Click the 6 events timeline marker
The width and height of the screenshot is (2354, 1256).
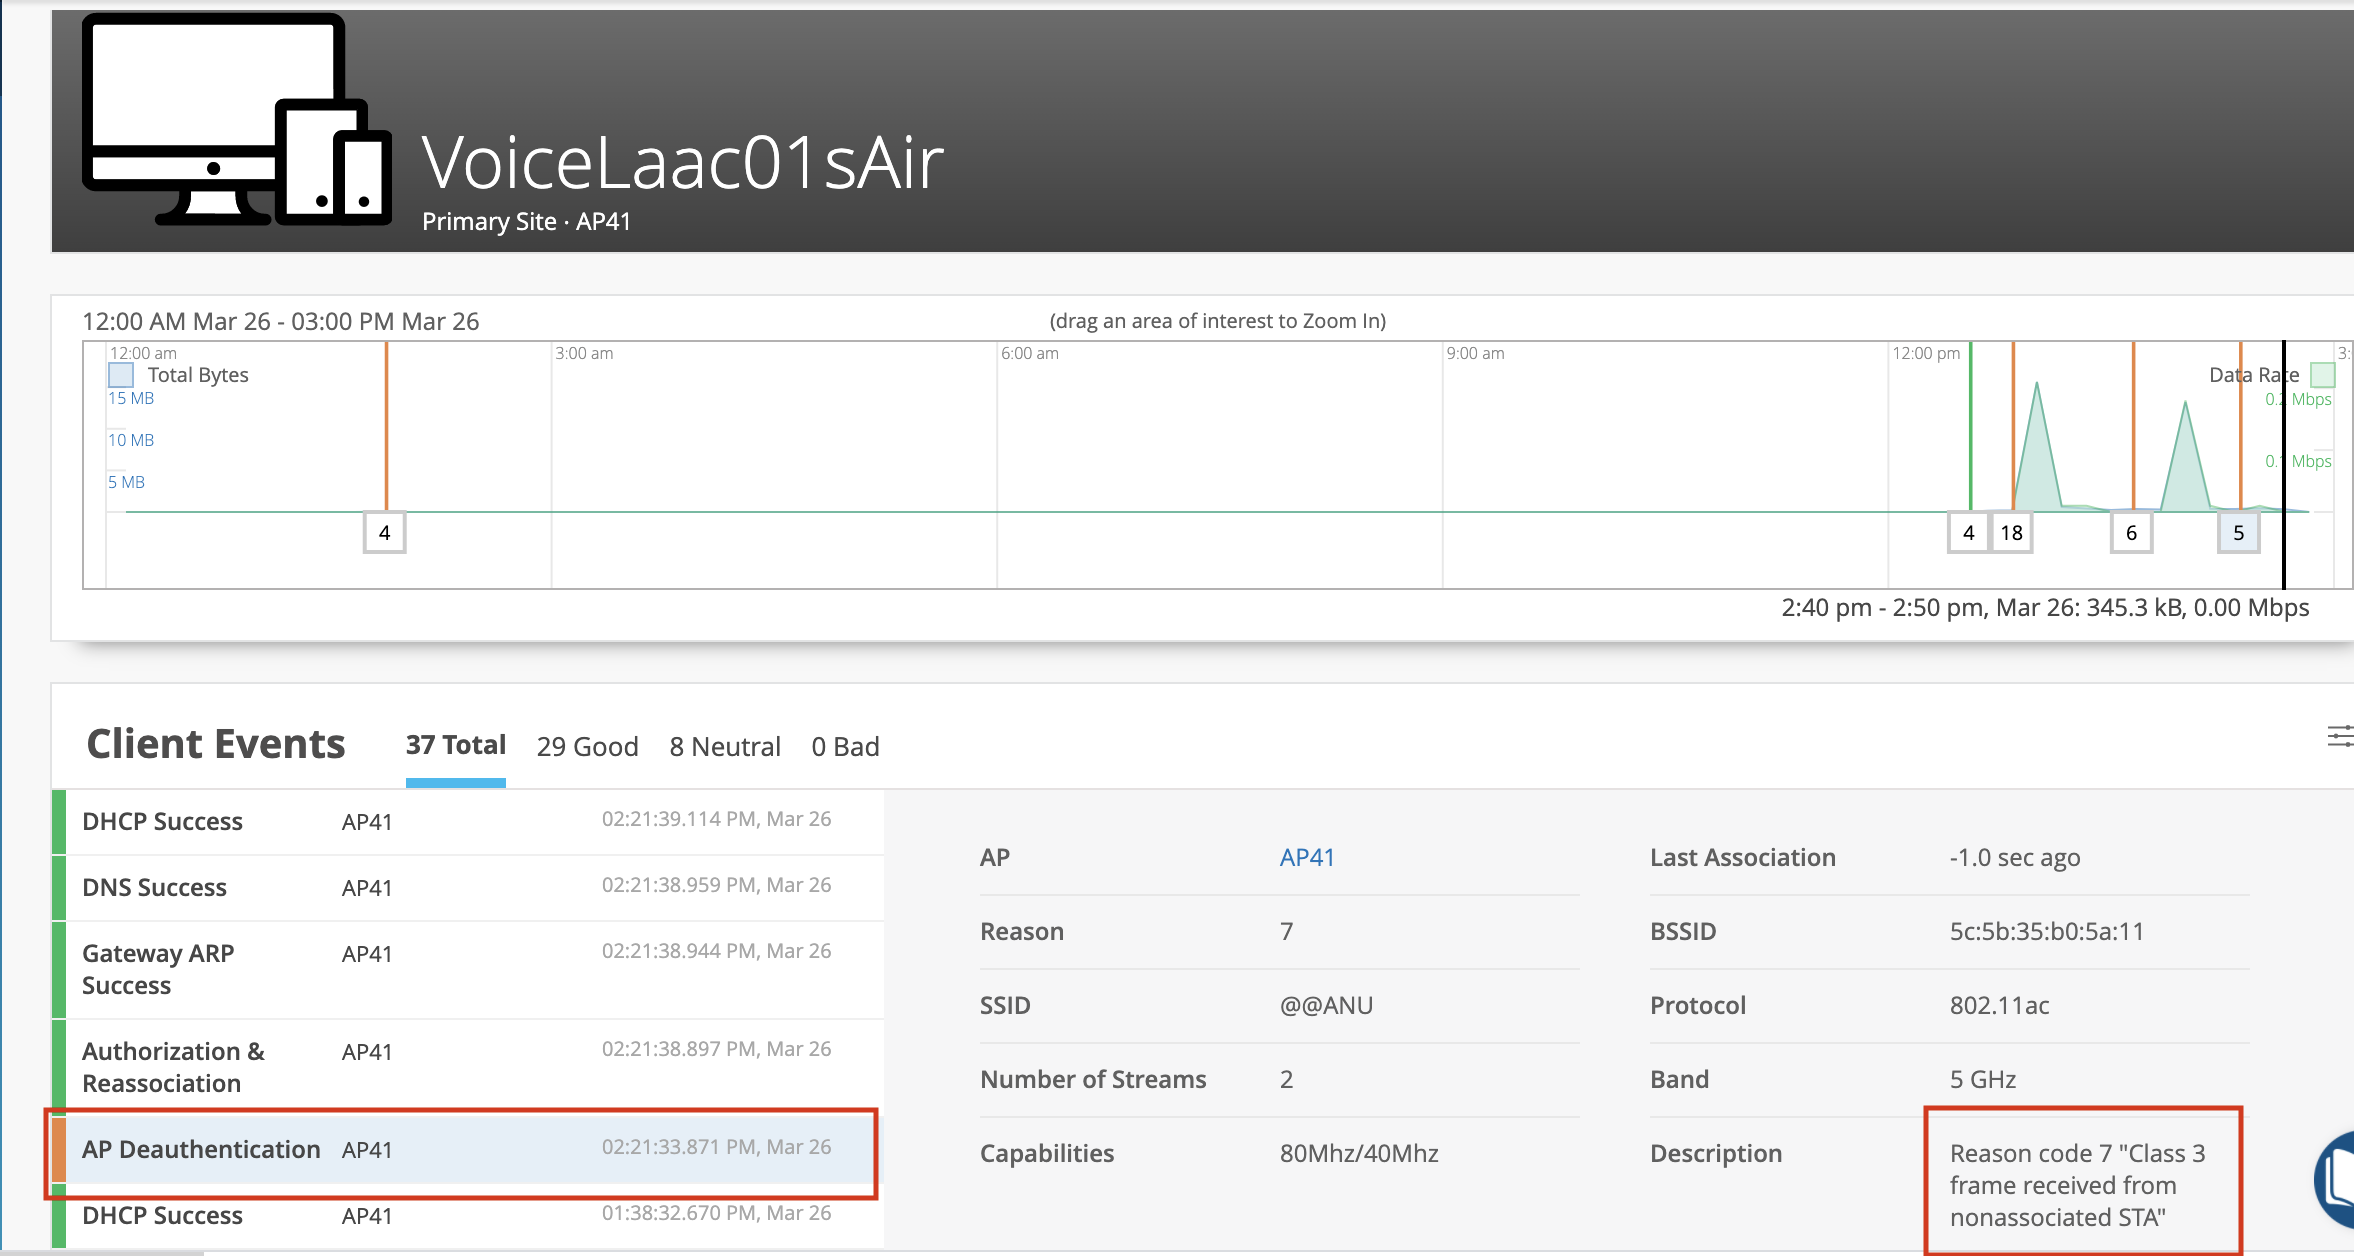(2131, 533)
